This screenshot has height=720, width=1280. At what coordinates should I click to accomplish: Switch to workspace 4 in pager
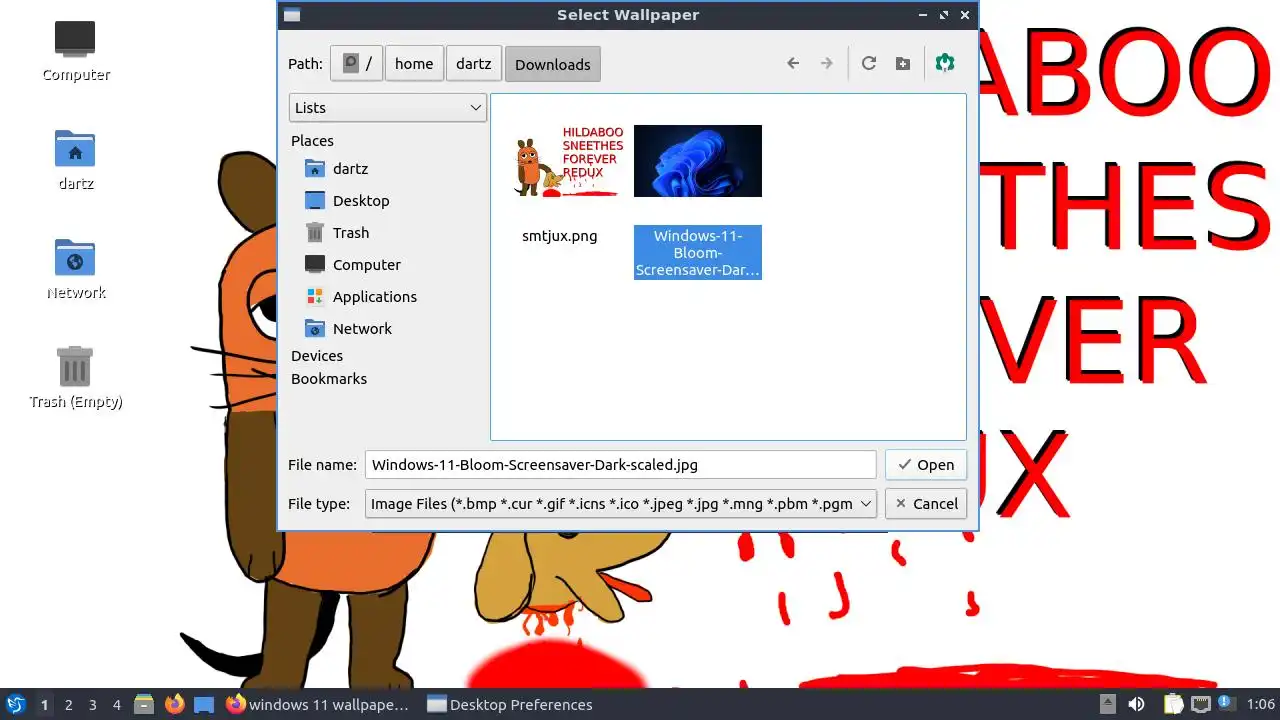[116, 705]
